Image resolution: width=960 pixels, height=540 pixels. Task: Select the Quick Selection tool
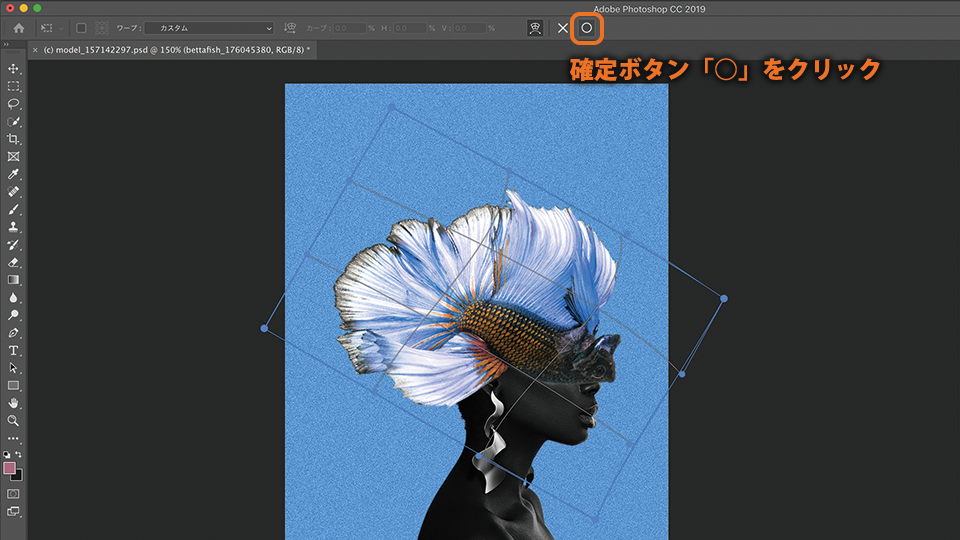(x=13, y=121)
